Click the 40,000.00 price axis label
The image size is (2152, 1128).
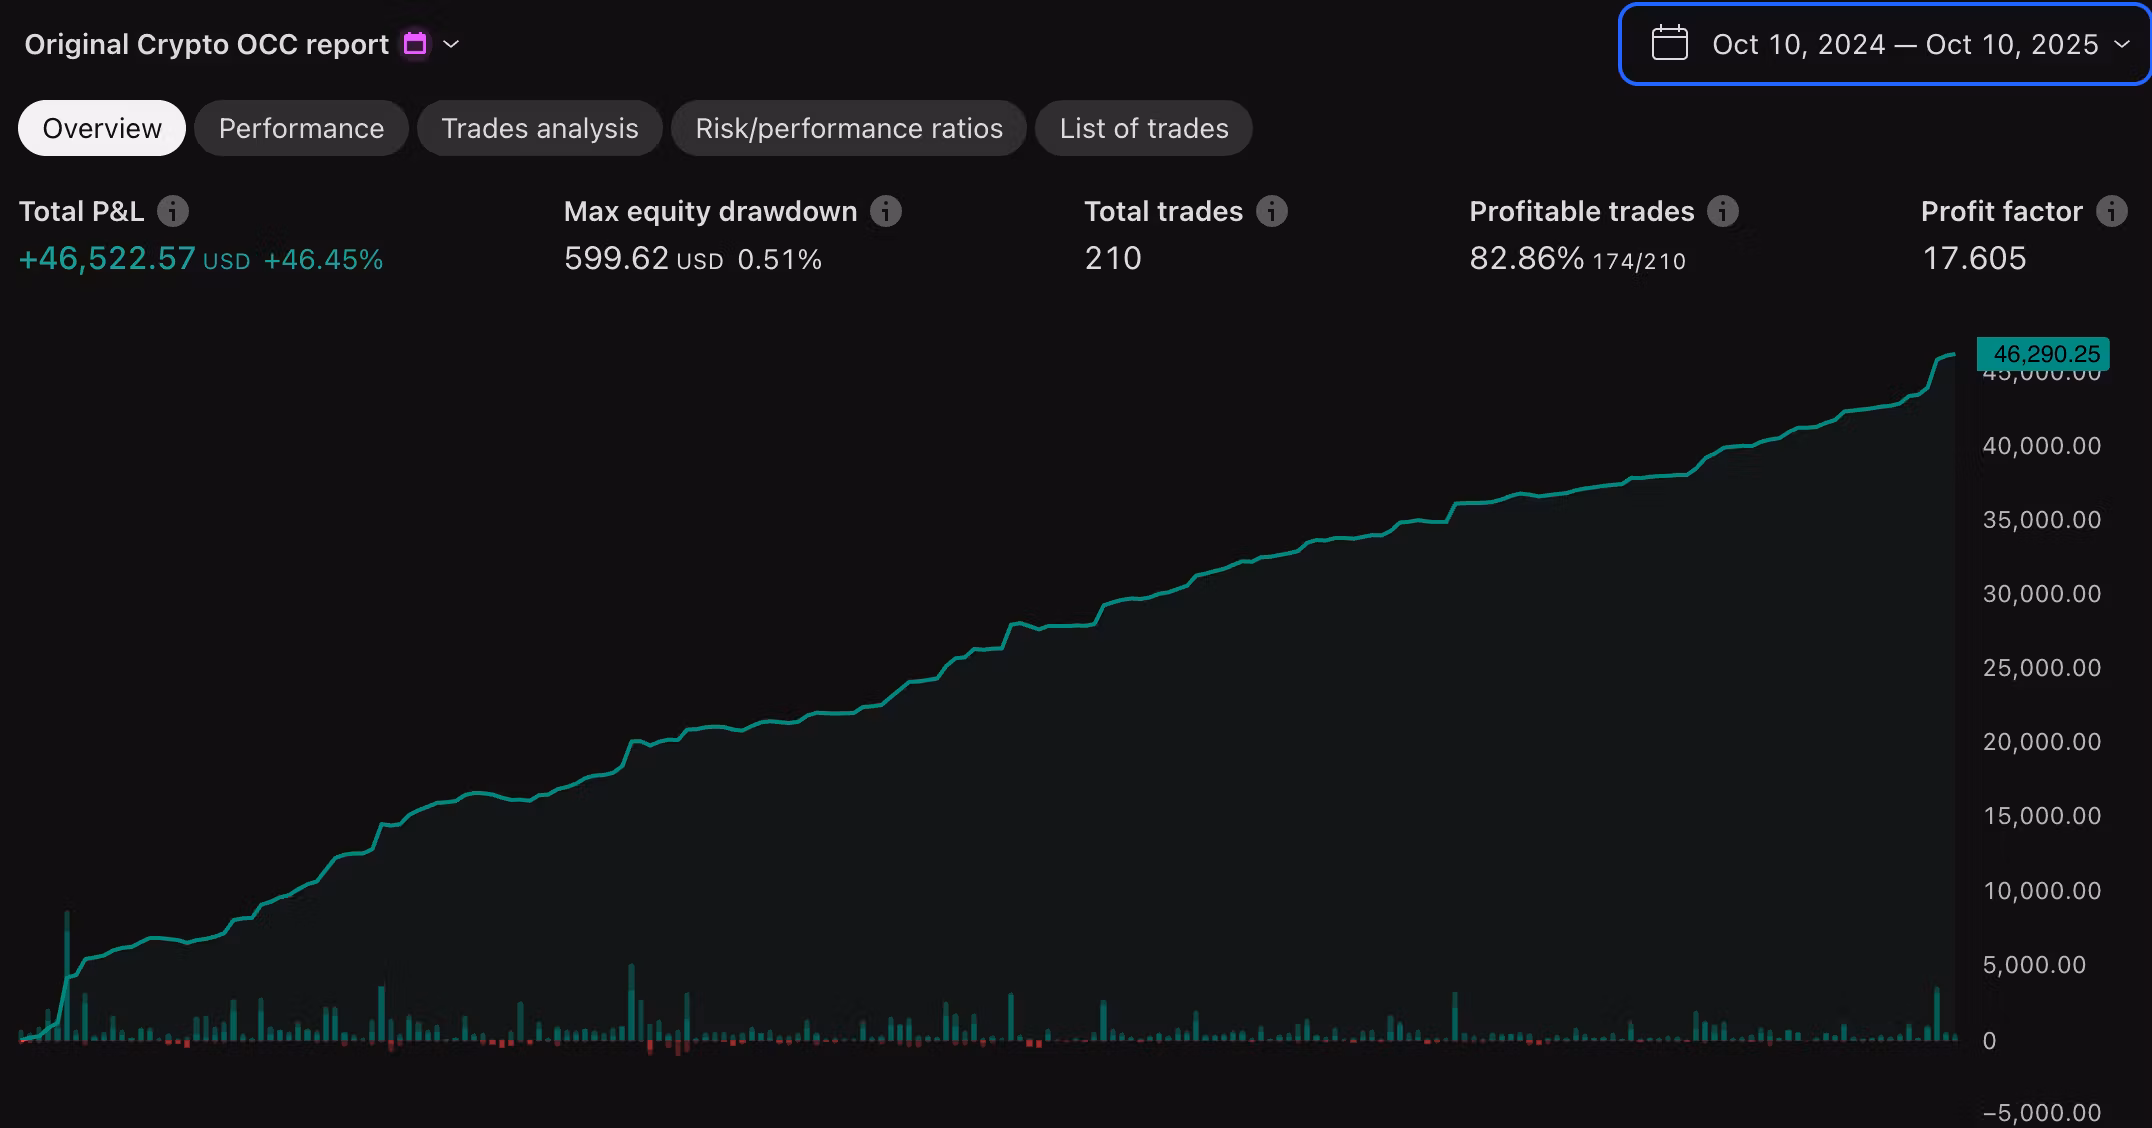2041,446
